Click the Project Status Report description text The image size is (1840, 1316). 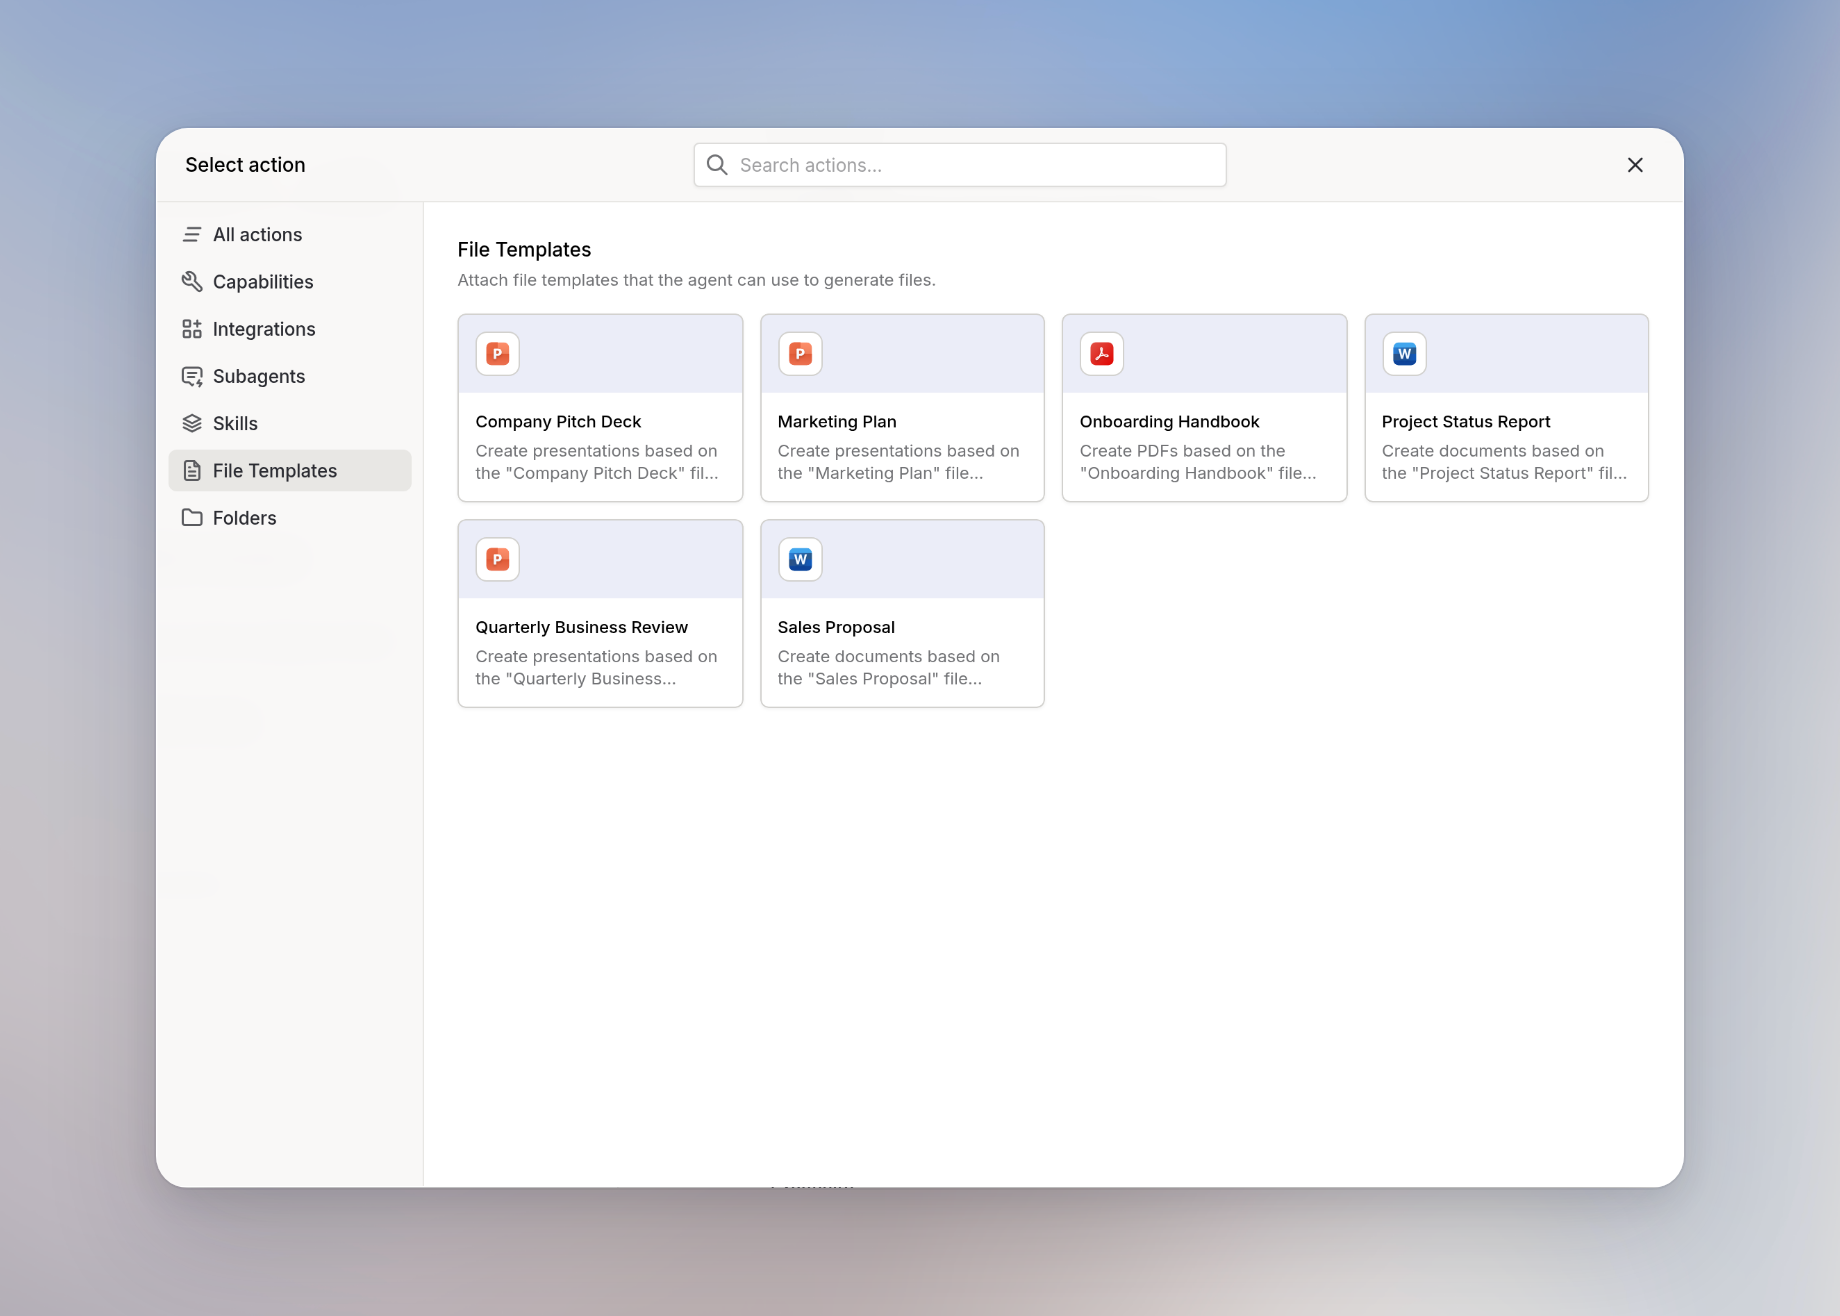click(1504, 462)
